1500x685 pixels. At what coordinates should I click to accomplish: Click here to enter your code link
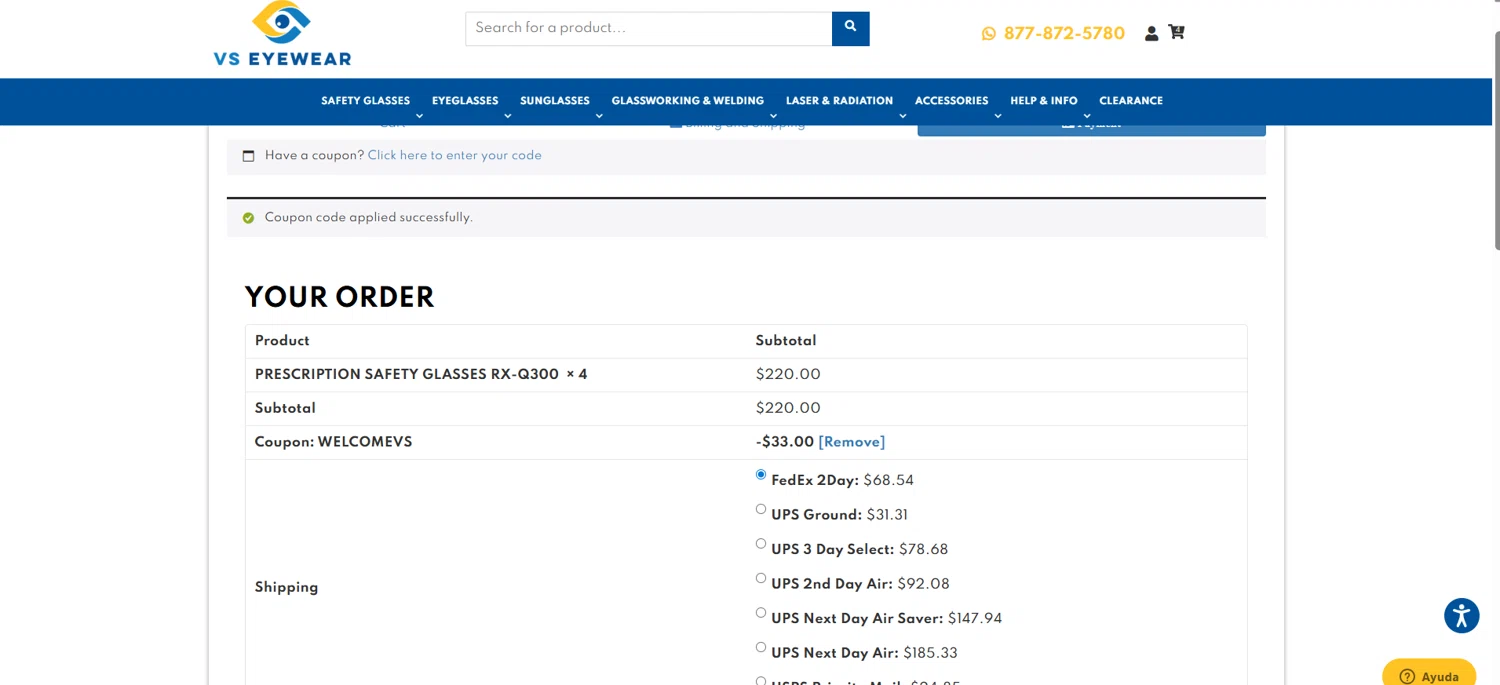click(x=454, y=156)
